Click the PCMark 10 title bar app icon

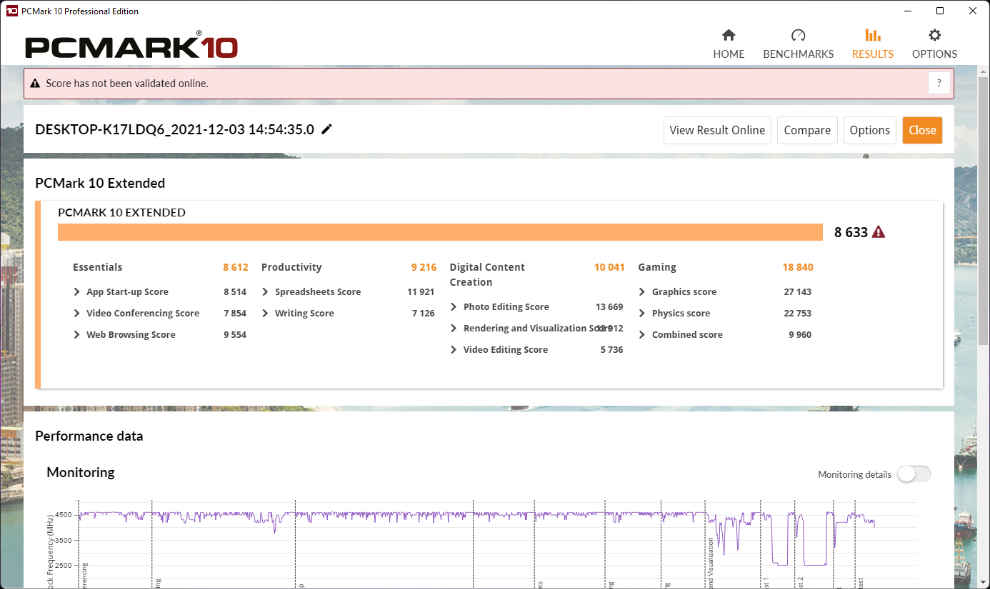[x=11, y=11]
